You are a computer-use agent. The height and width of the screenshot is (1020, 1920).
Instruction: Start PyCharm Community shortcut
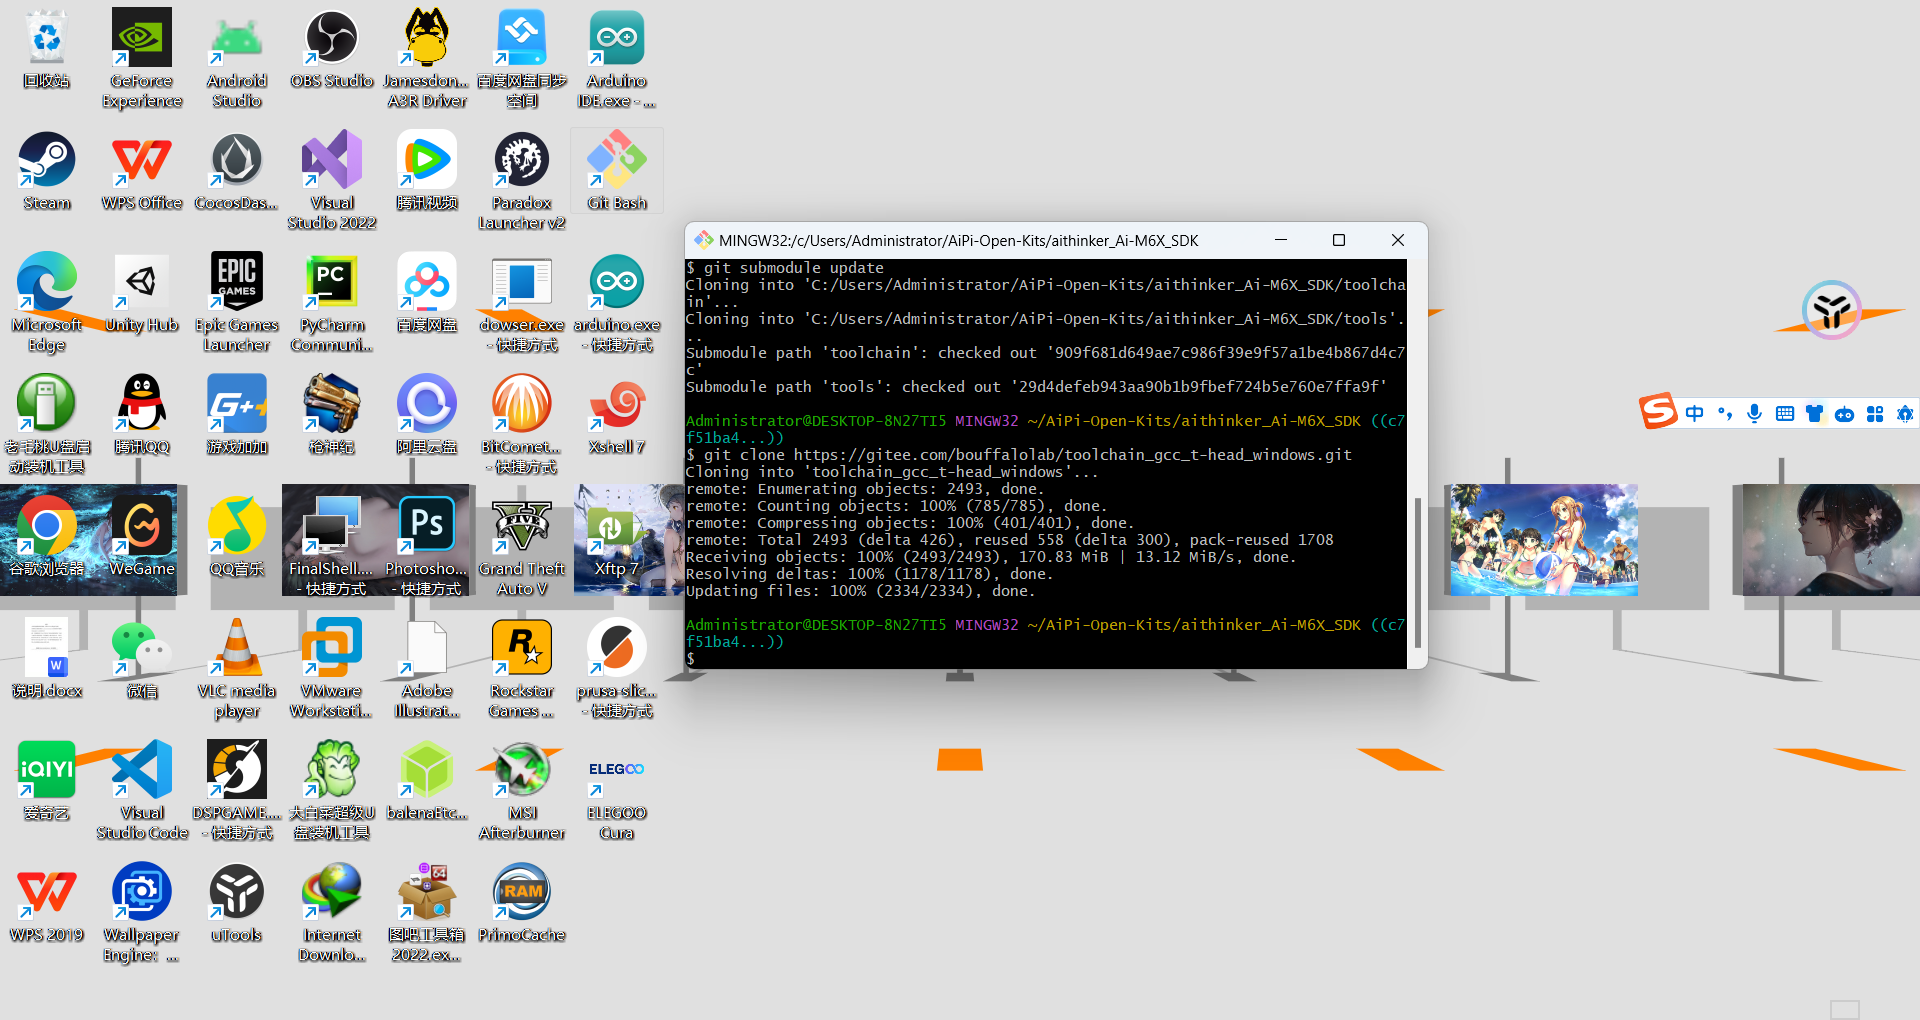[332, 302]
